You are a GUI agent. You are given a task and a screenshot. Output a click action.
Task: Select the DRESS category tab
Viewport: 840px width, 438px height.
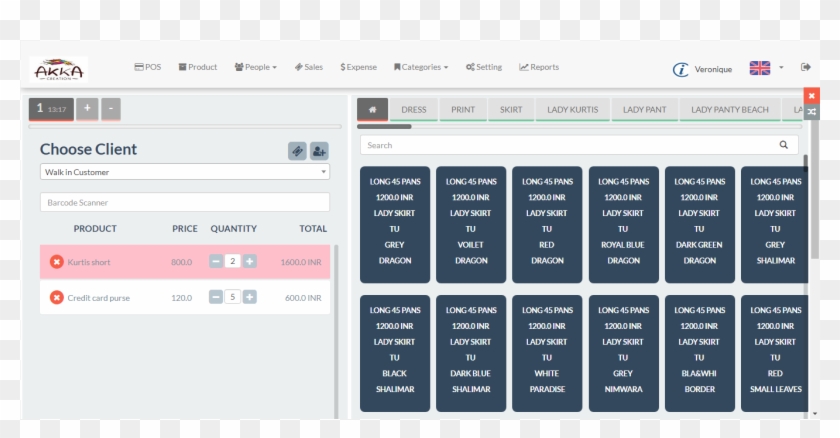(x=414, y=110)
